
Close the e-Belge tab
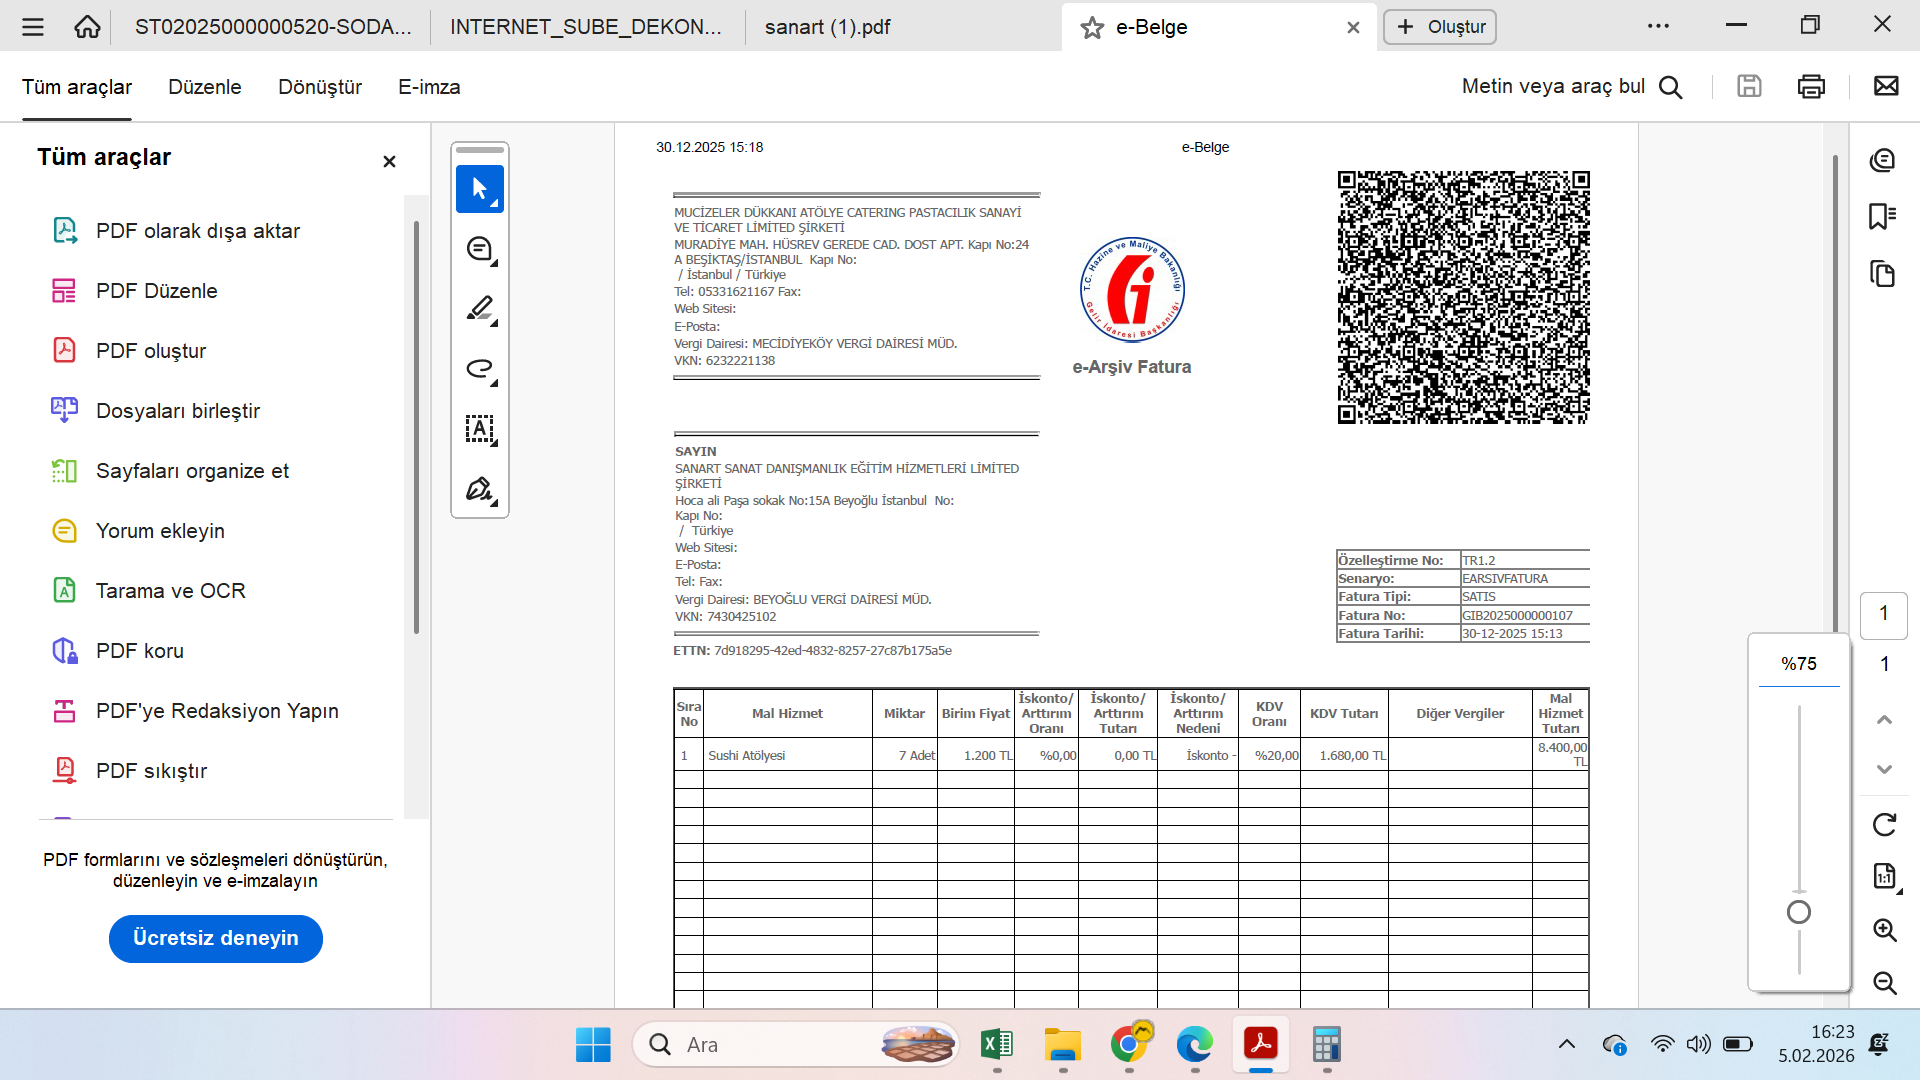click(x=1353, y=28)
